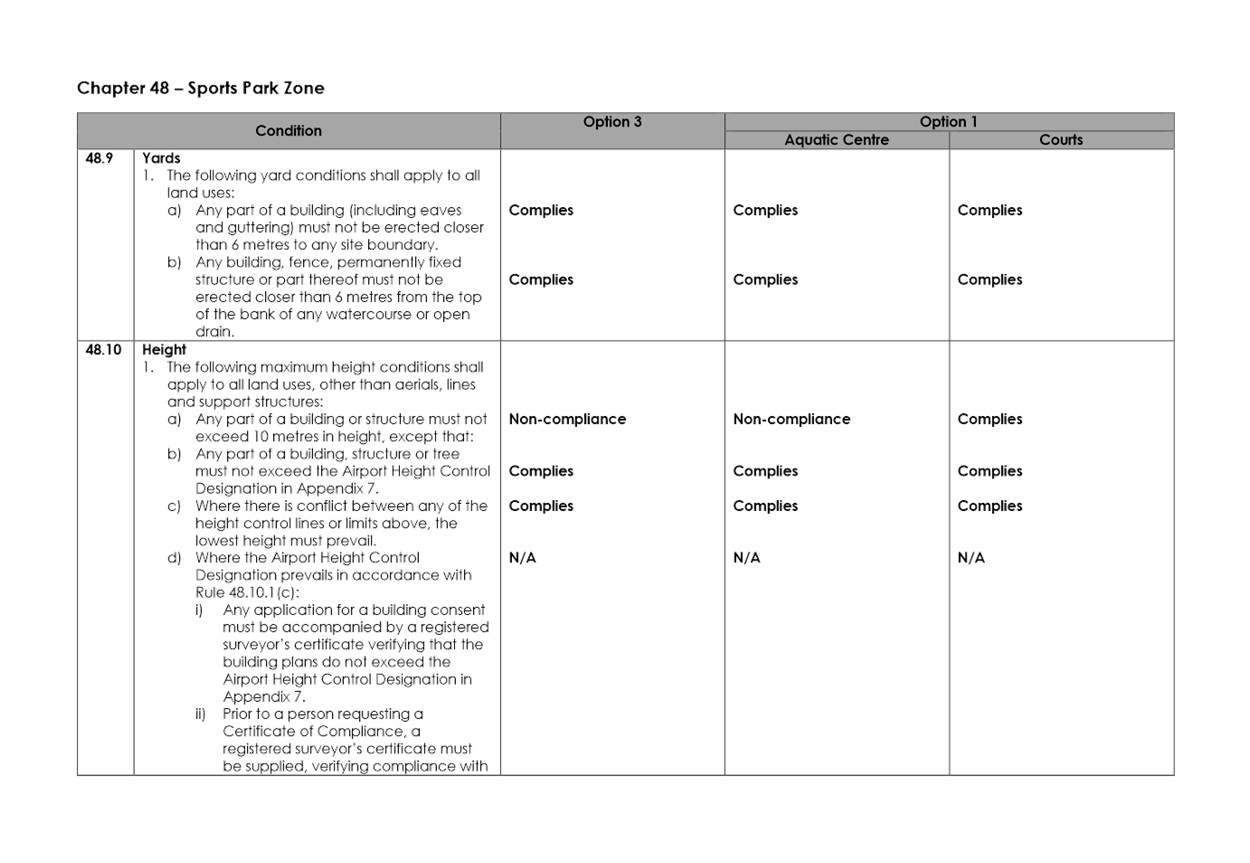Click sub-clause i) about registered surveyor's certificate
The width and height of the screenshot is (1250, 863).
(x=356, y=653)
